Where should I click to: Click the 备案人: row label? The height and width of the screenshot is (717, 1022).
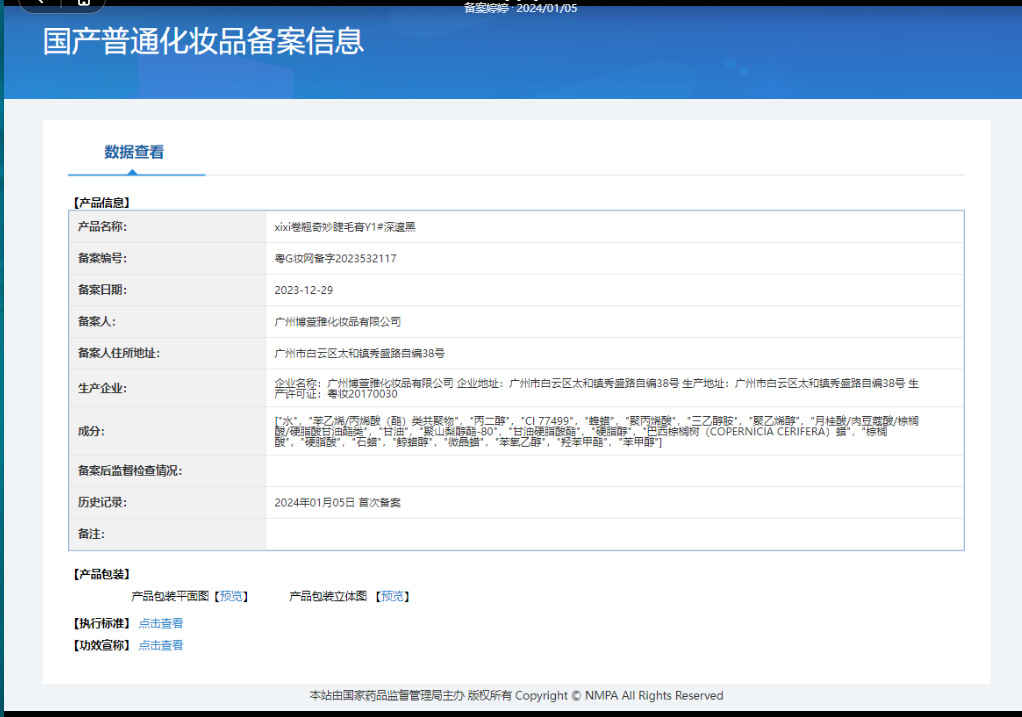pos(96,321)
